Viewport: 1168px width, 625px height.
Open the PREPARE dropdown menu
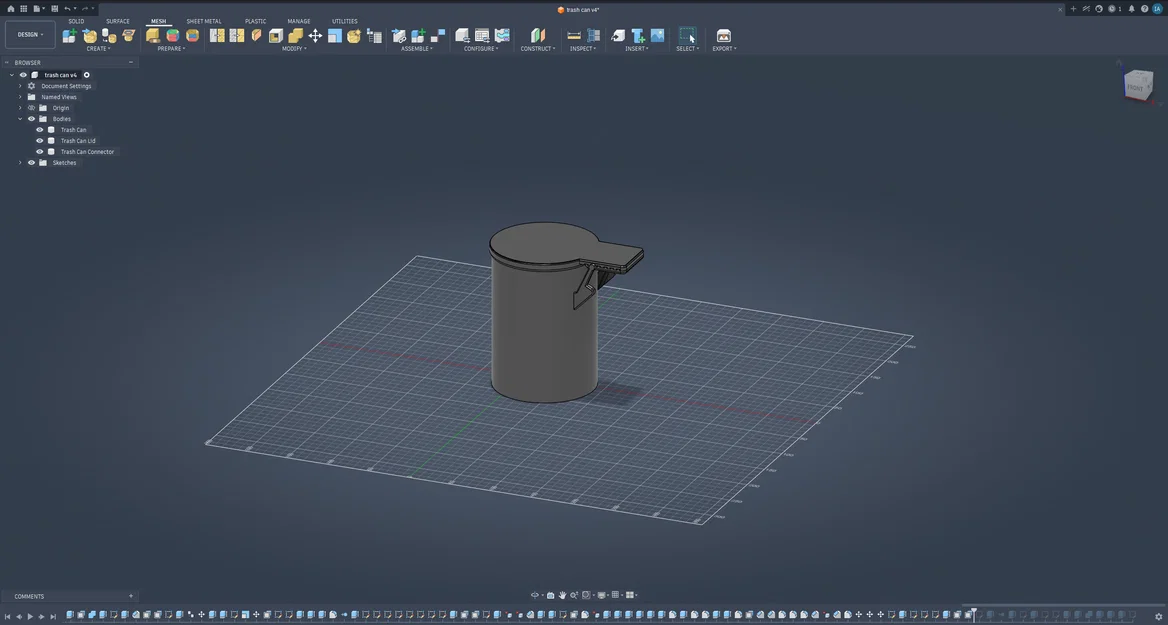171,49
